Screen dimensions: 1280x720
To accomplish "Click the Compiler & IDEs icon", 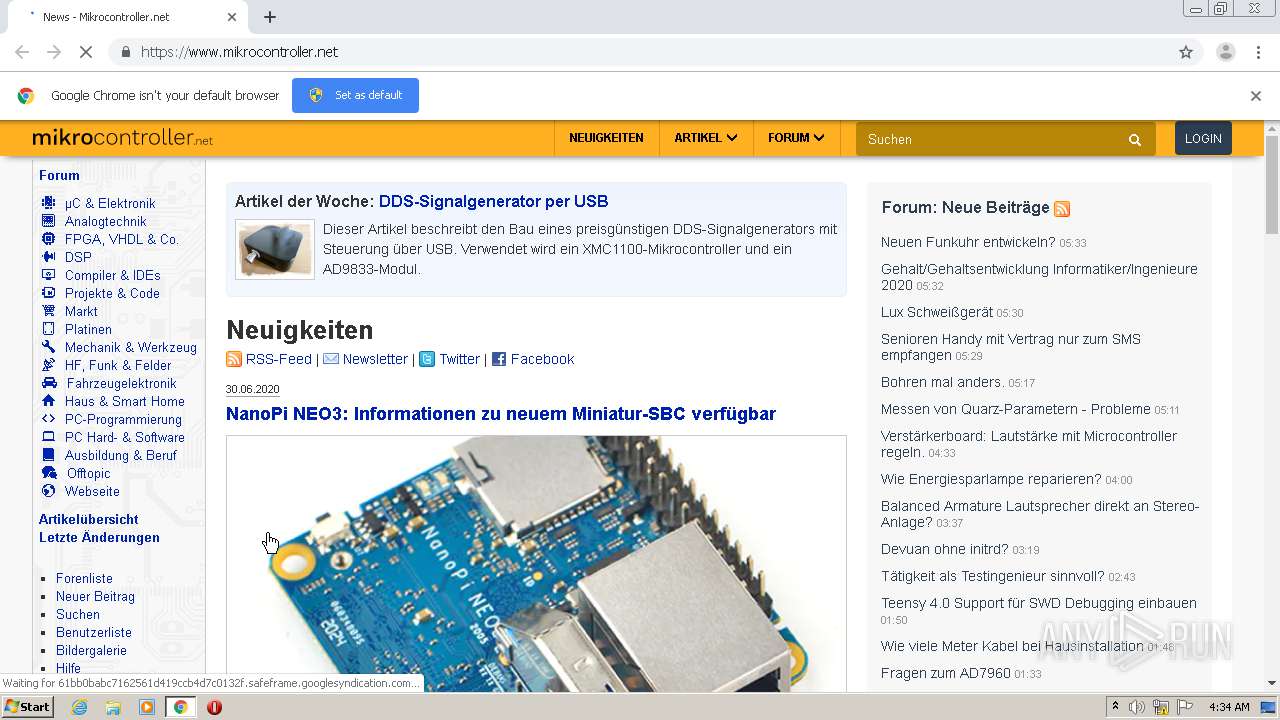I will (48, 275).
